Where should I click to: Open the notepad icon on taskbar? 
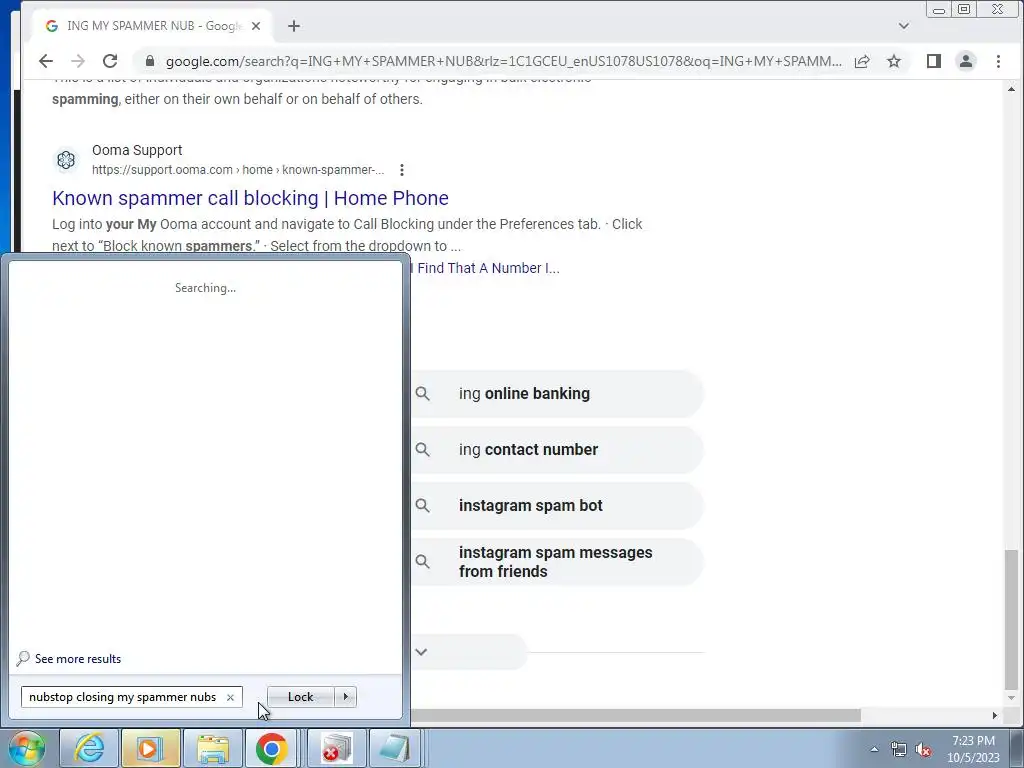[x=395, y=748]
